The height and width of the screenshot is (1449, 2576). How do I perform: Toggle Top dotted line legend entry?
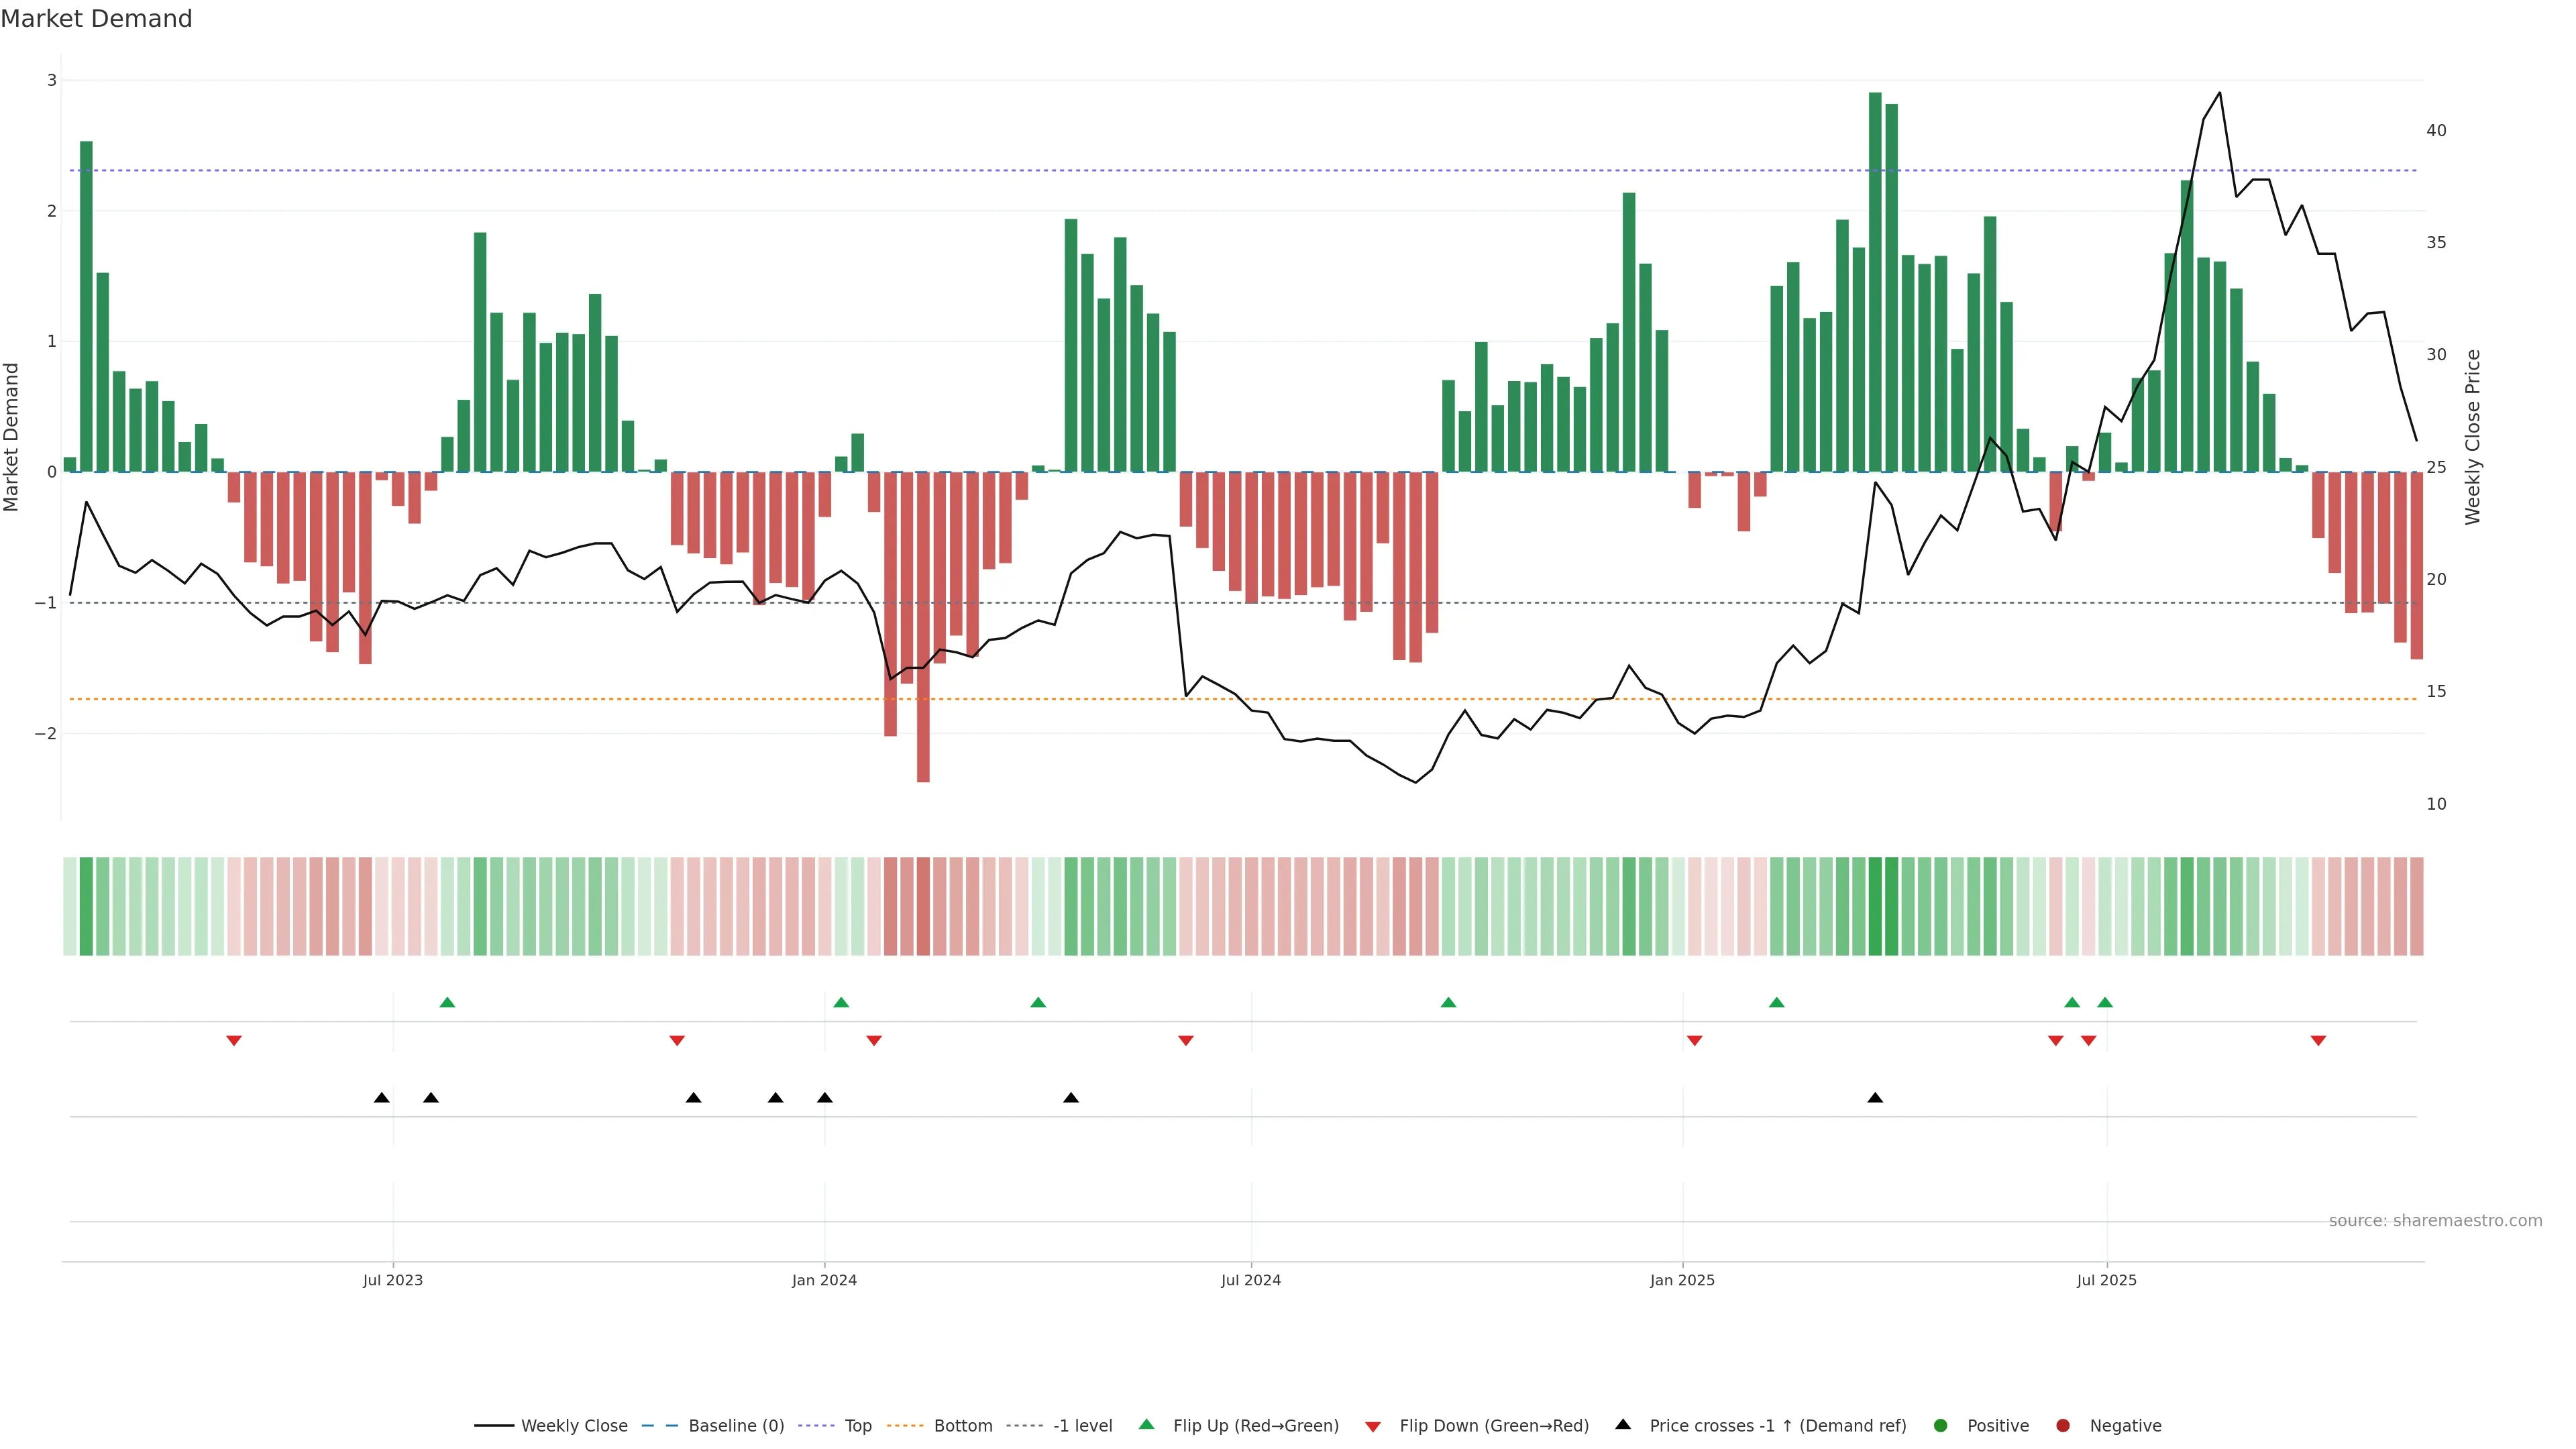click(x=857, y=1426)
